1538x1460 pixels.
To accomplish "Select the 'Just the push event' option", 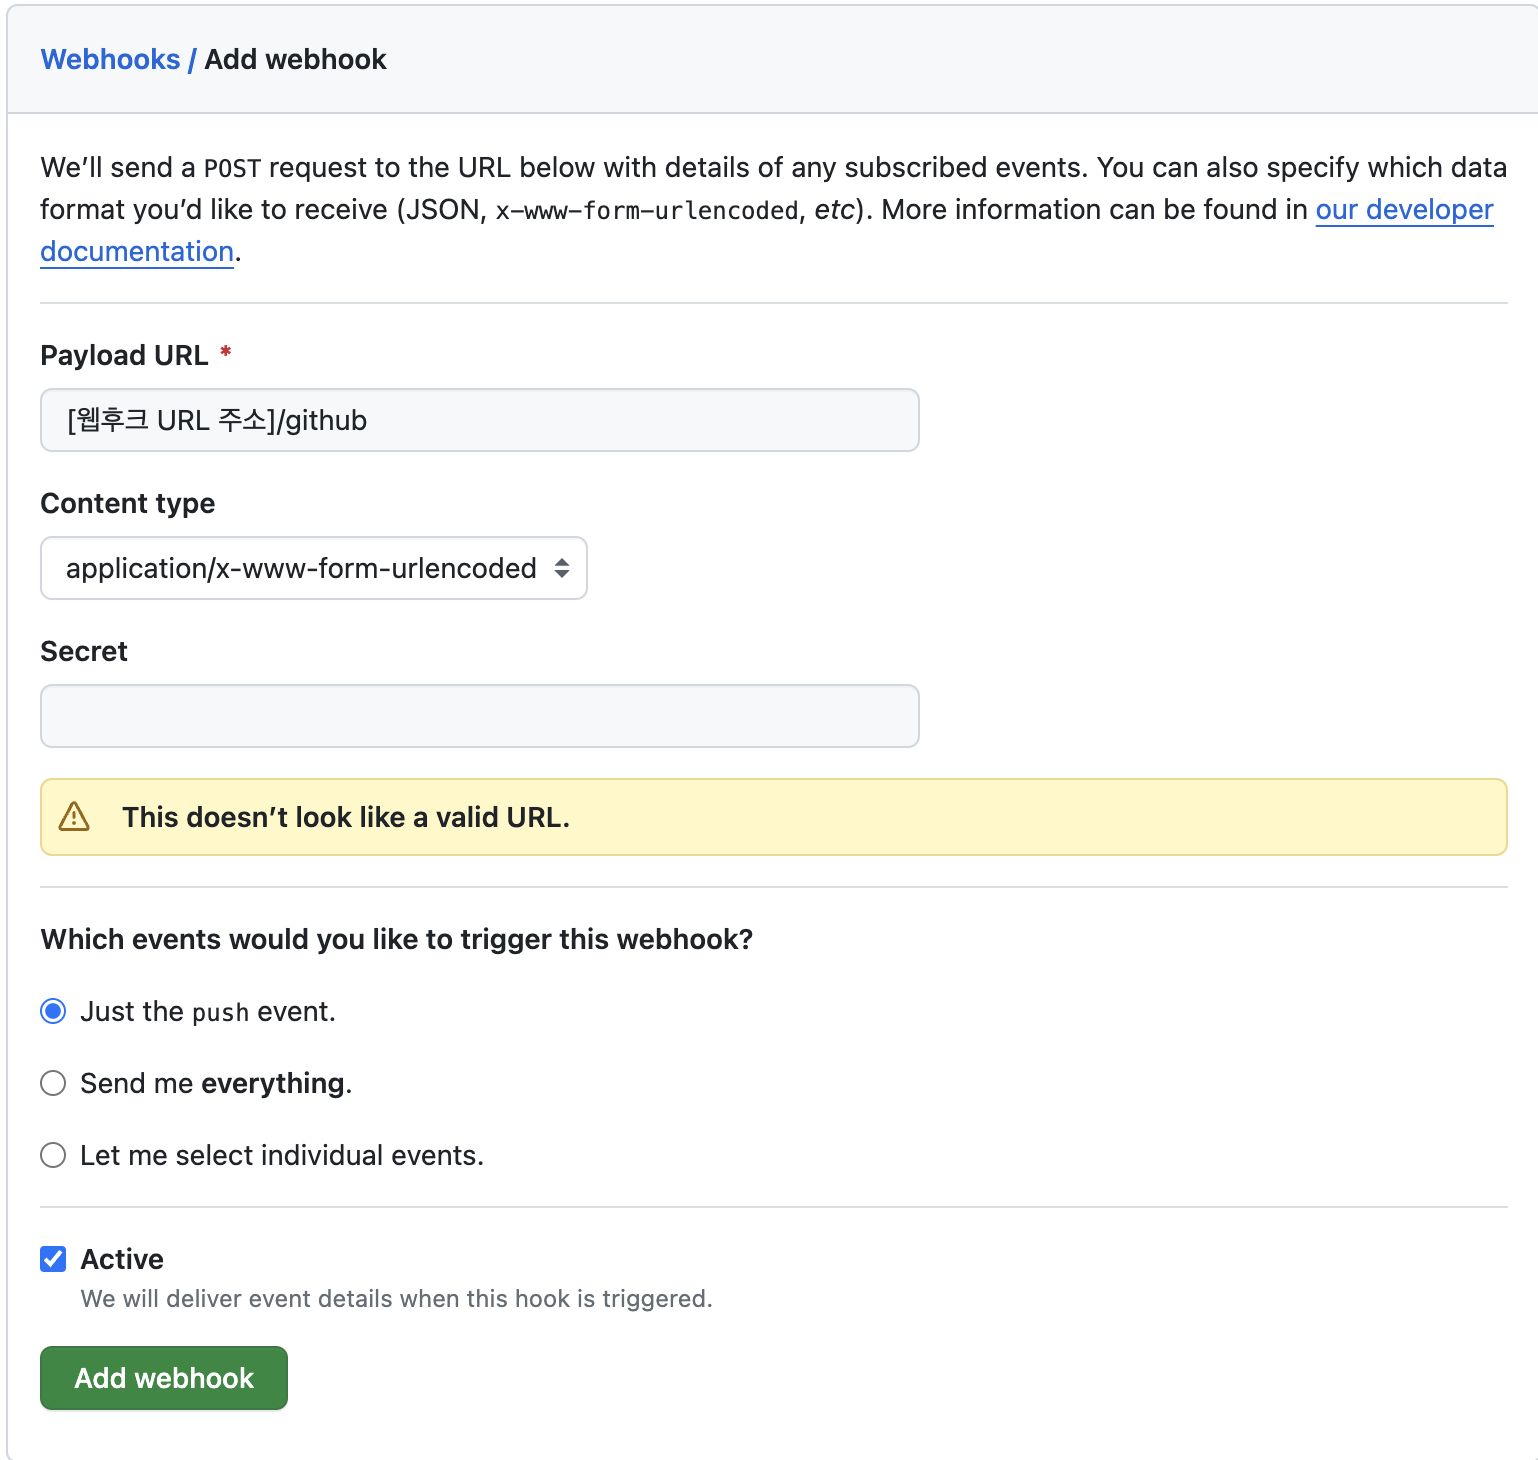I will click(53, 1011).
